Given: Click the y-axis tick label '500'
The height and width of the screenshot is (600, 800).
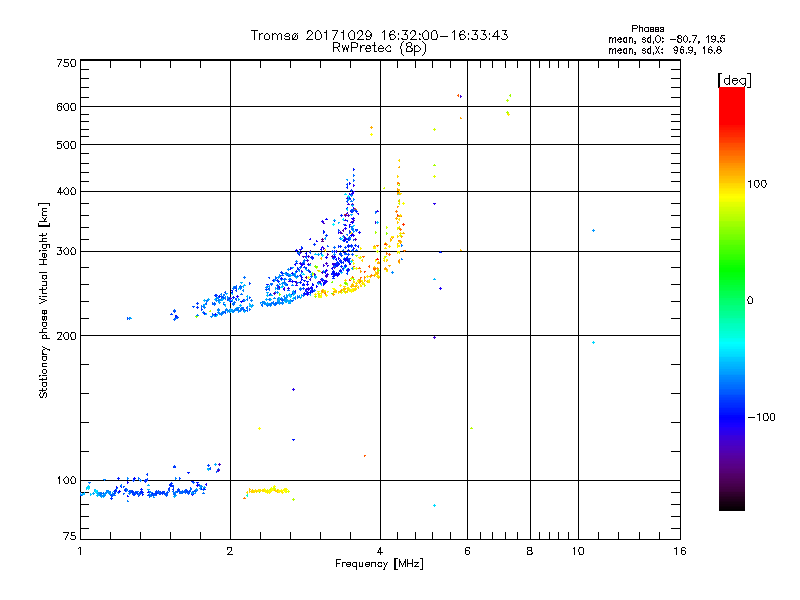Looking at the screenshot, I should tap(66, 145).
